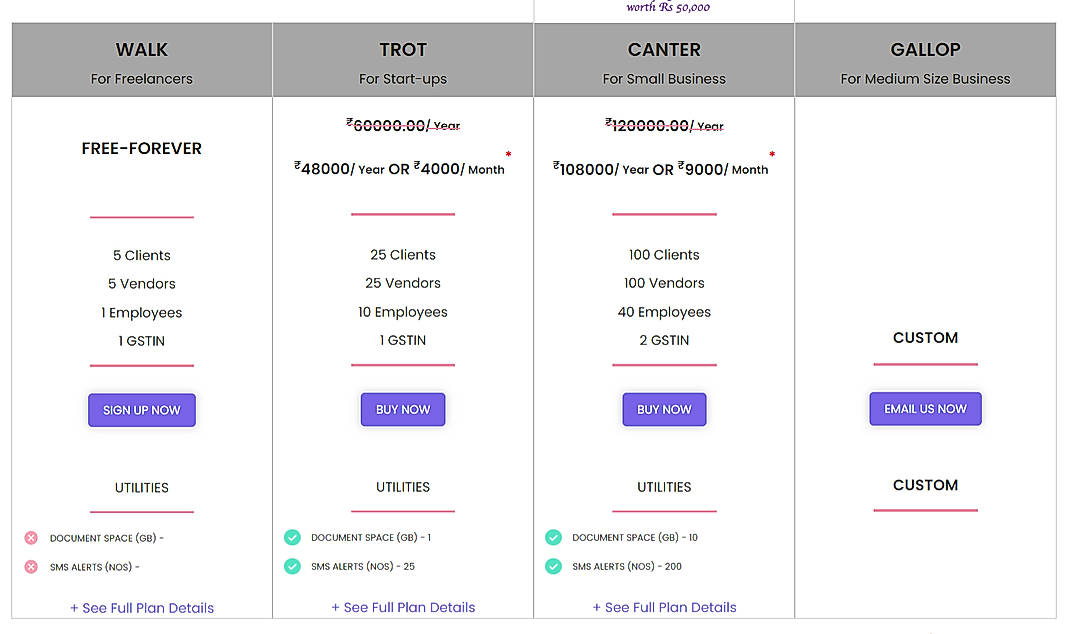Click SIGN UP NOW for the WALK plan

(141, 410)
